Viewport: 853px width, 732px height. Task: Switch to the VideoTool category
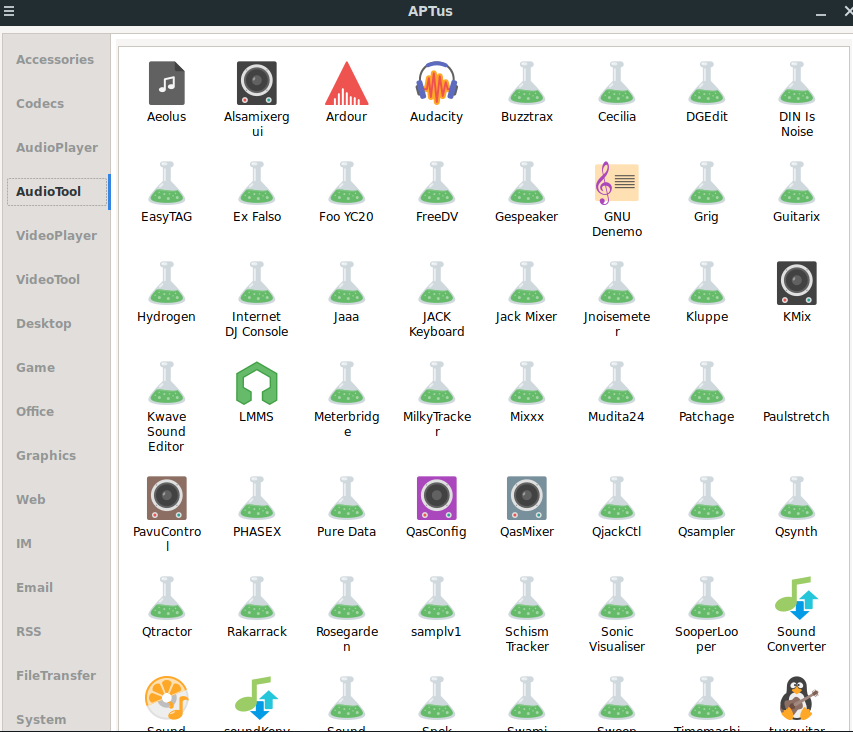[48, 280]
